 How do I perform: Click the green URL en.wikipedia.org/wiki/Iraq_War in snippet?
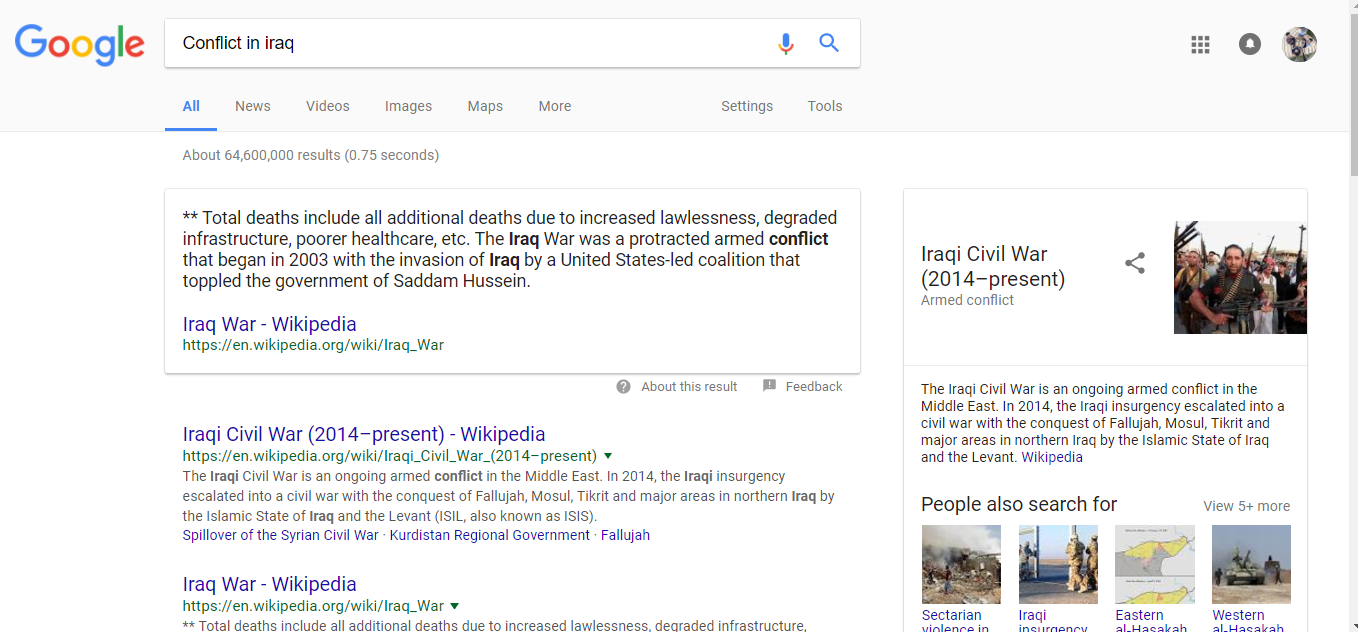click(313, 345)
